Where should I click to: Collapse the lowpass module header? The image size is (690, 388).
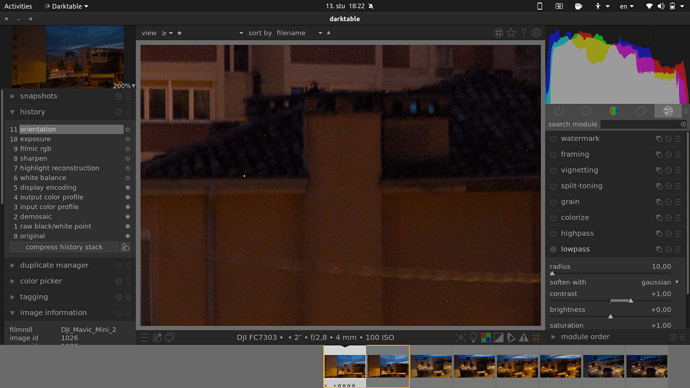pos(575,249)
